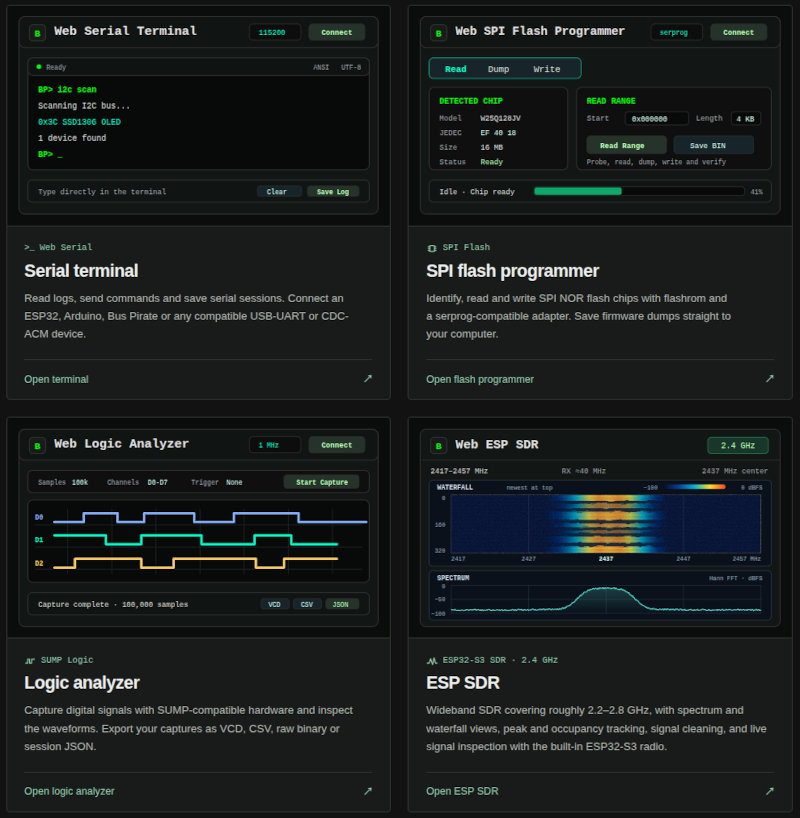Switch to the Dump tab
The width and height of the screenshot is (800, 818).
498,69
